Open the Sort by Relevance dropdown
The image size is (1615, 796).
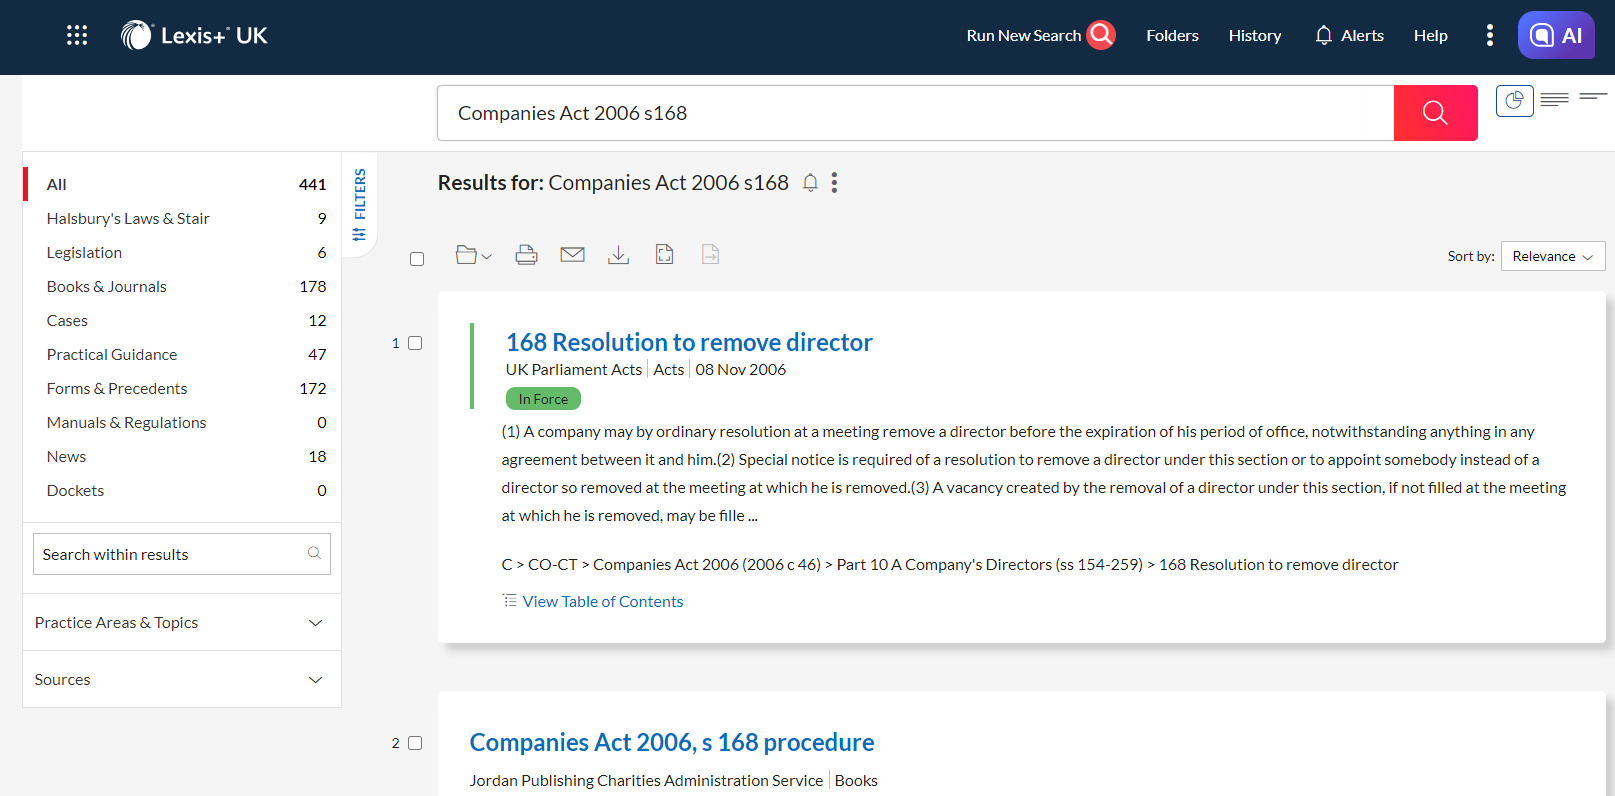(1552, 256)
